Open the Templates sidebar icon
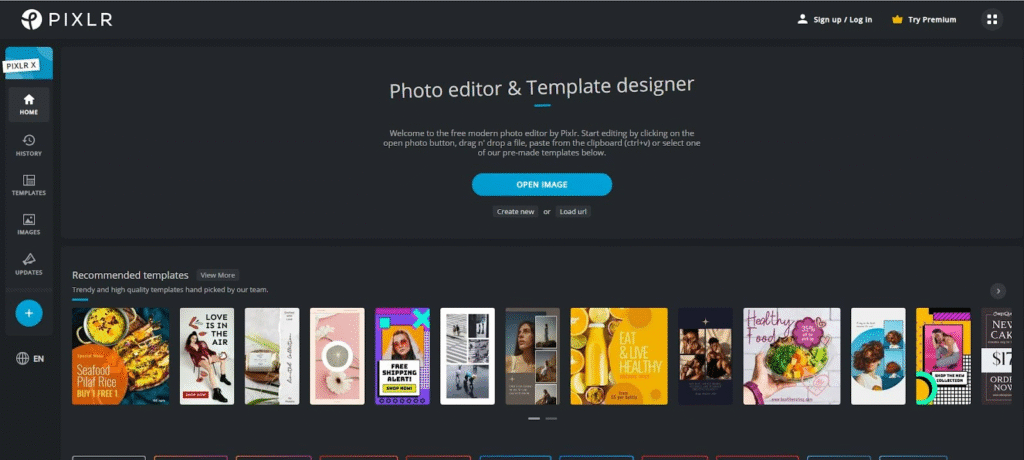The width and height of the screenshot is (1024, 460). [x=29, y=185]
